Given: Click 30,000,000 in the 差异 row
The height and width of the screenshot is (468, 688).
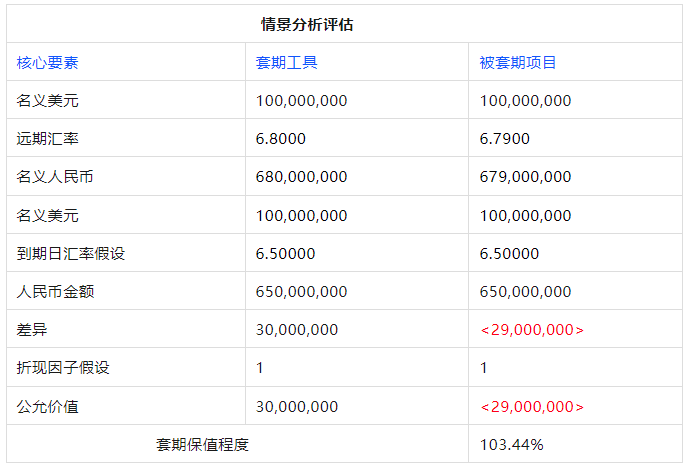Looking at the screenshot, I should [297, 330].
